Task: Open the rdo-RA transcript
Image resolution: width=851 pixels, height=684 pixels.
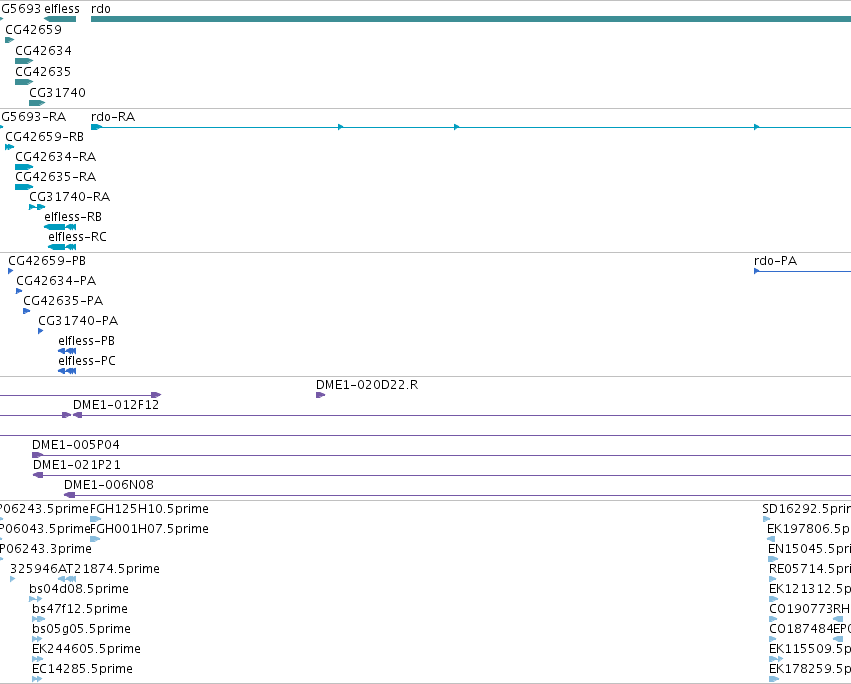Action: 471,127
